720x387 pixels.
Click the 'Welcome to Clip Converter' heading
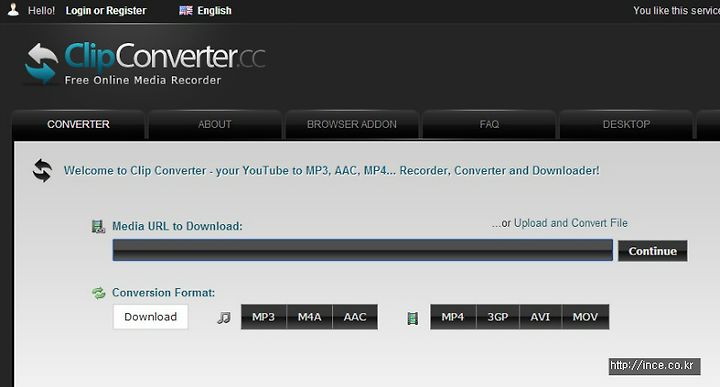click(x=332, y=171)
